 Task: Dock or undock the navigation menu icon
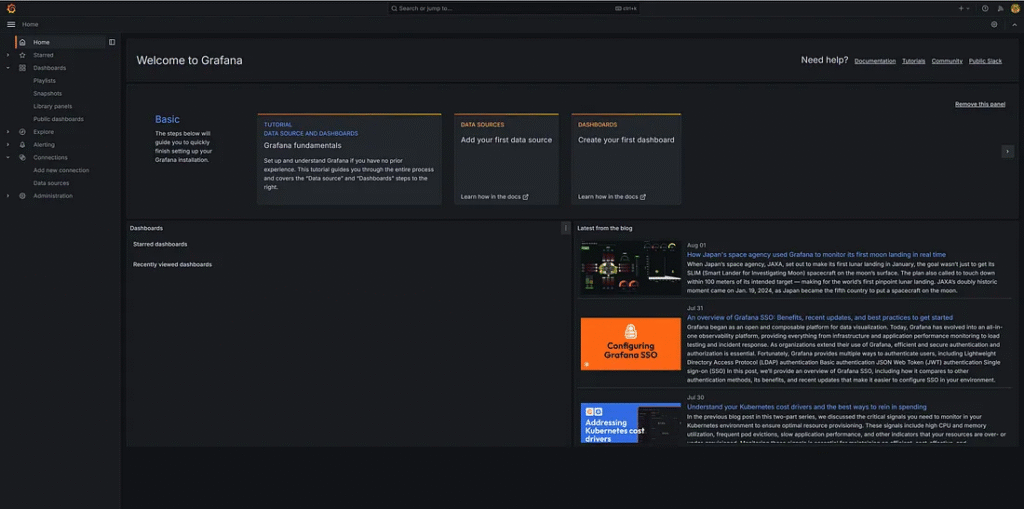pyautogui.click(x=112, y=42)
